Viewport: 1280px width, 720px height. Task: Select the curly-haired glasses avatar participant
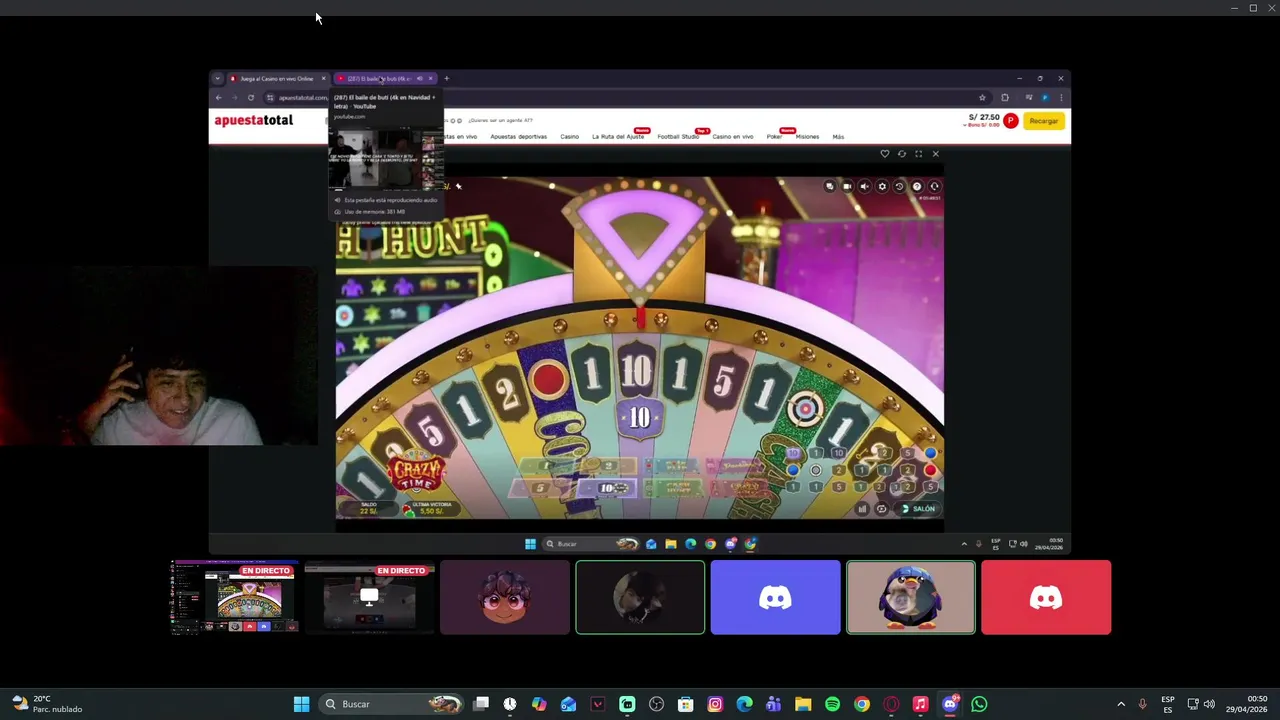505,597
